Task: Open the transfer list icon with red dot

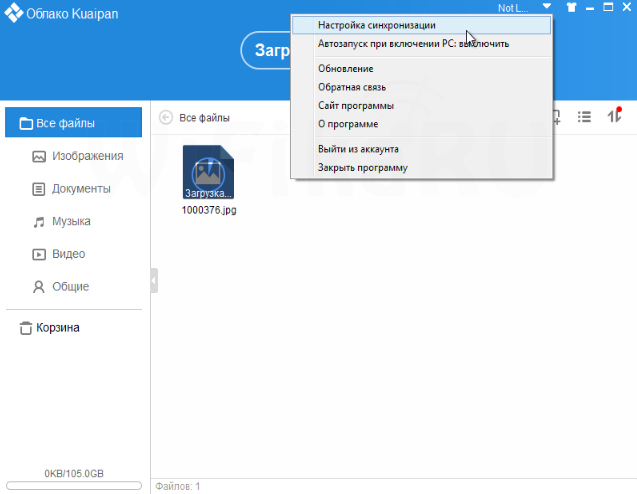Action: (615, 116)
